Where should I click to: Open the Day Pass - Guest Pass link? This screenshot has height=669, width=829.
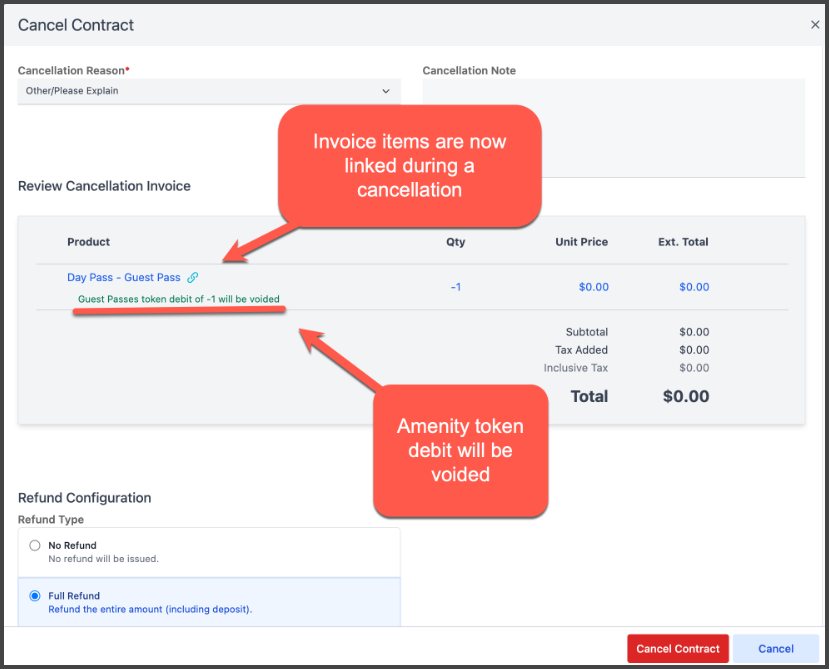click(123, 278)
